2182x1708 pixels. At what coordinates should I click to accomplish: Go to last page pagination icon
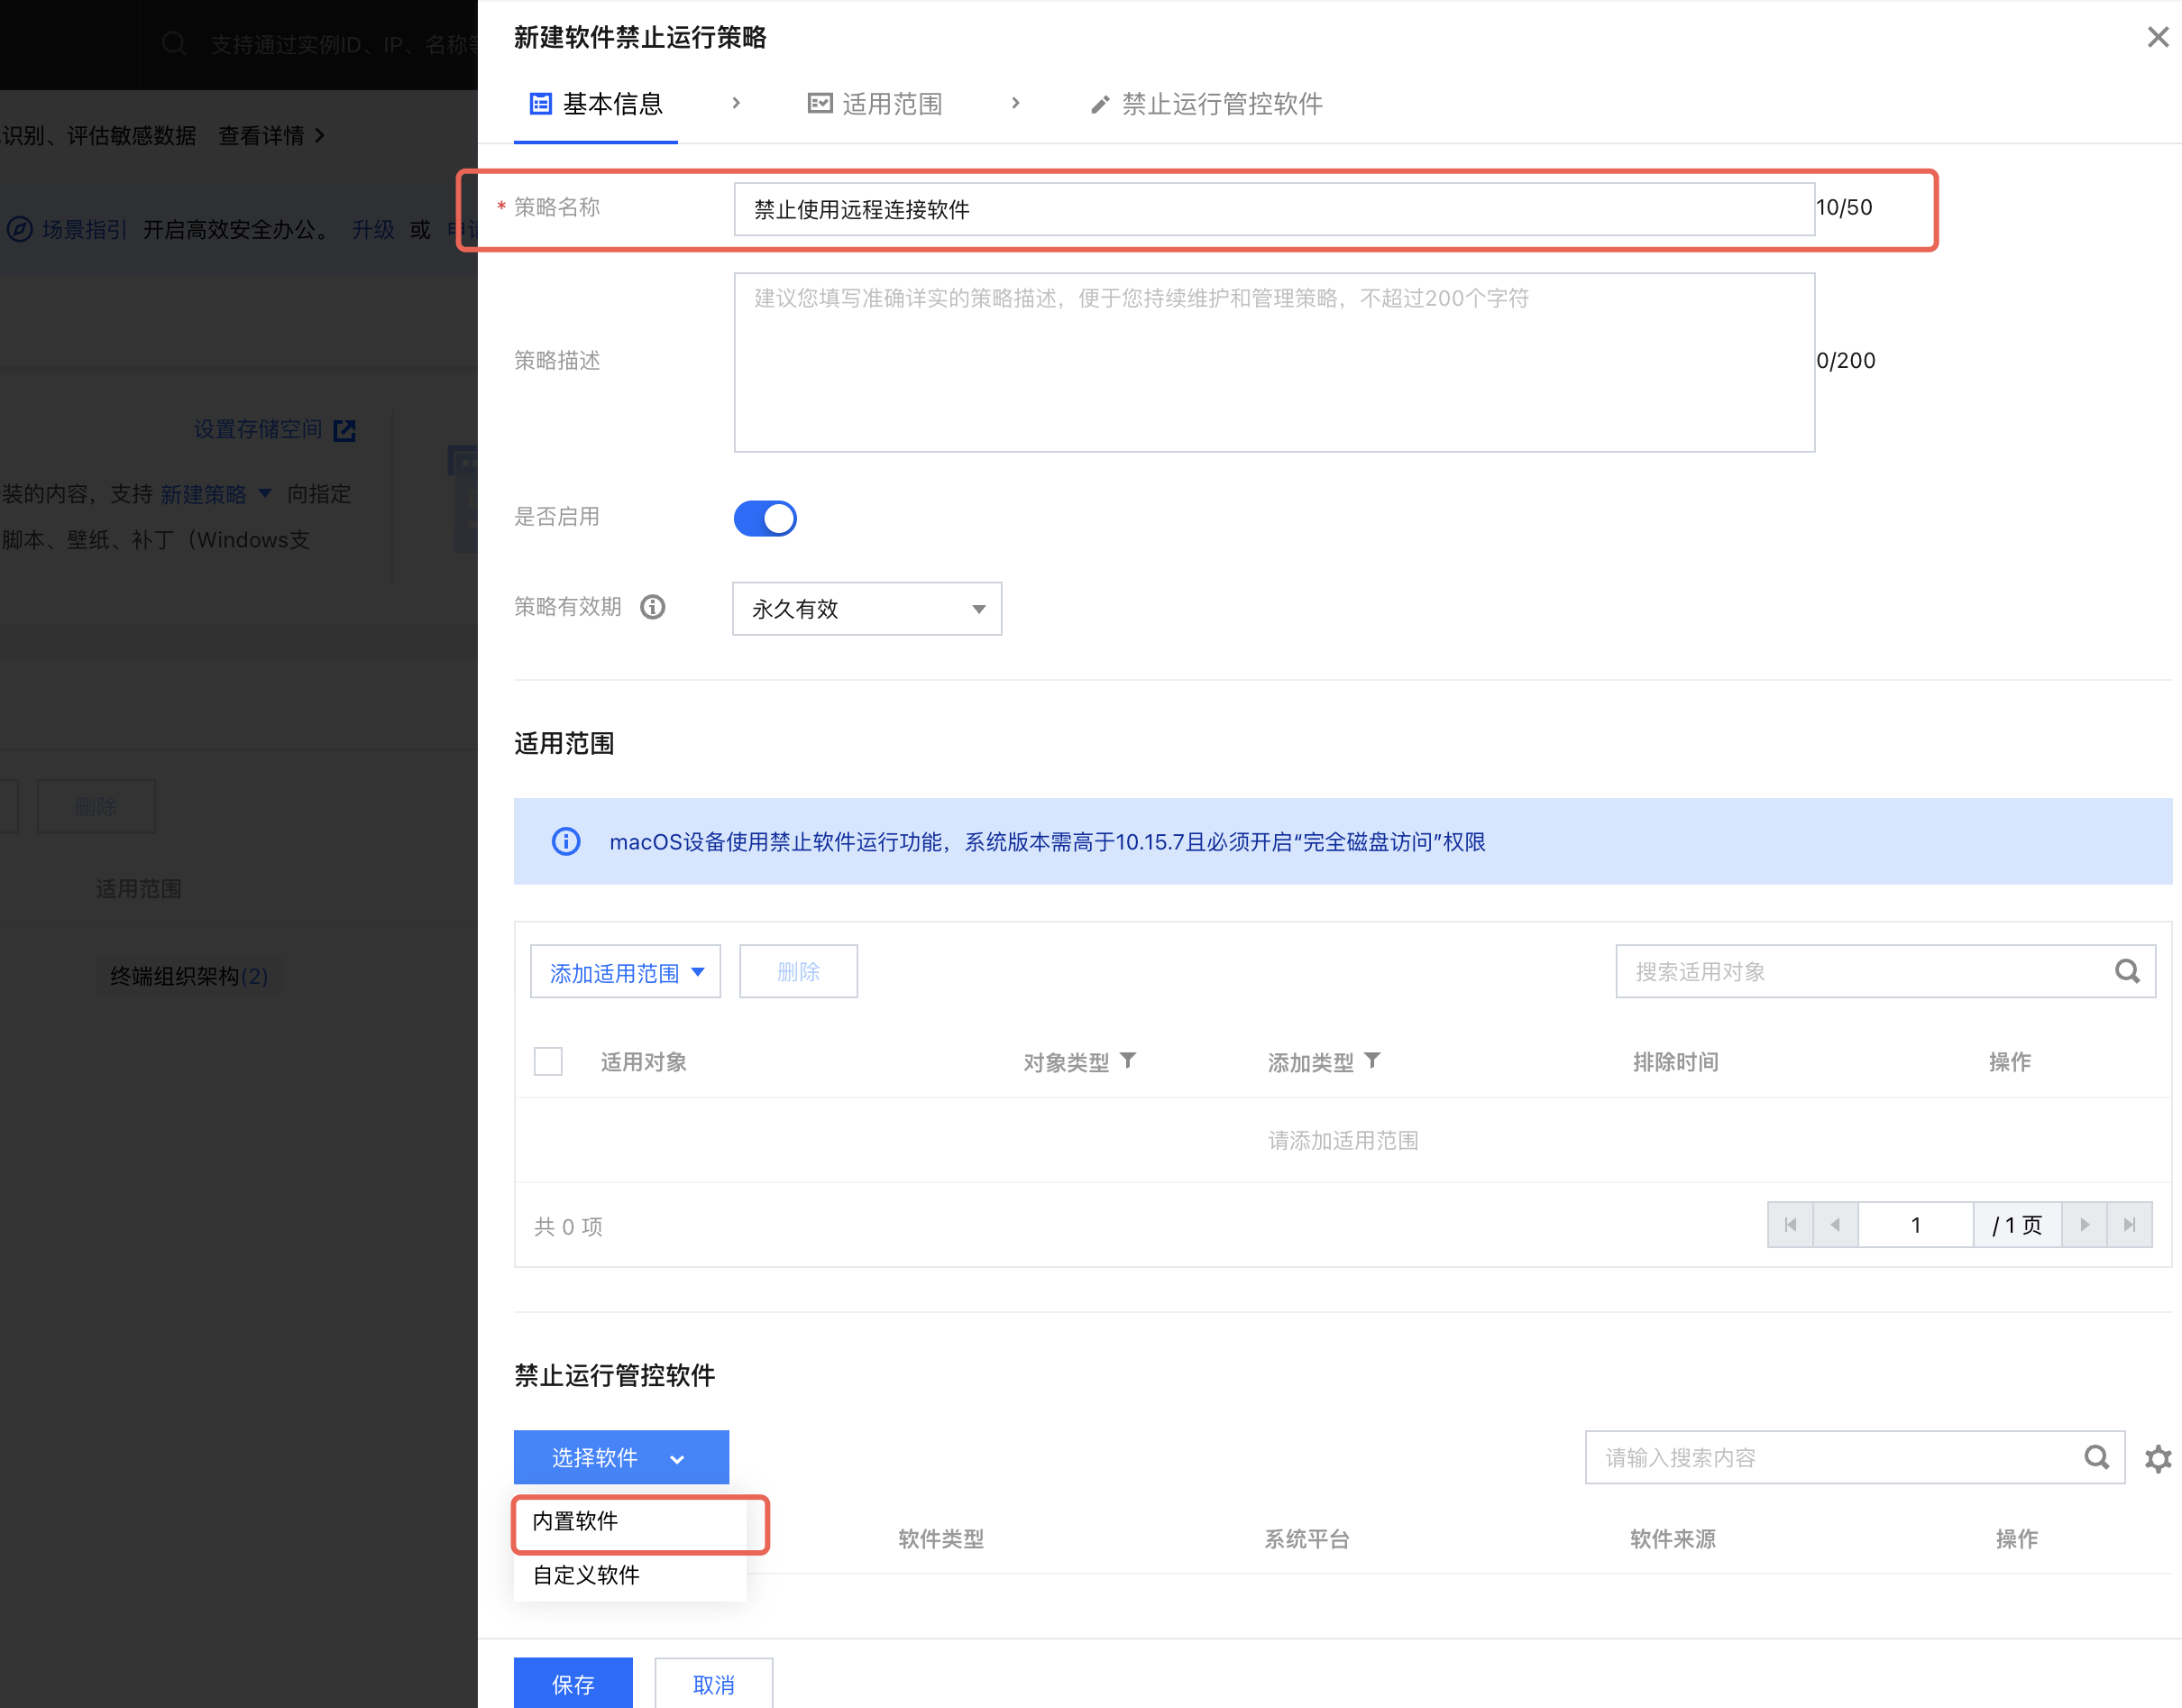[2129, 1225]
